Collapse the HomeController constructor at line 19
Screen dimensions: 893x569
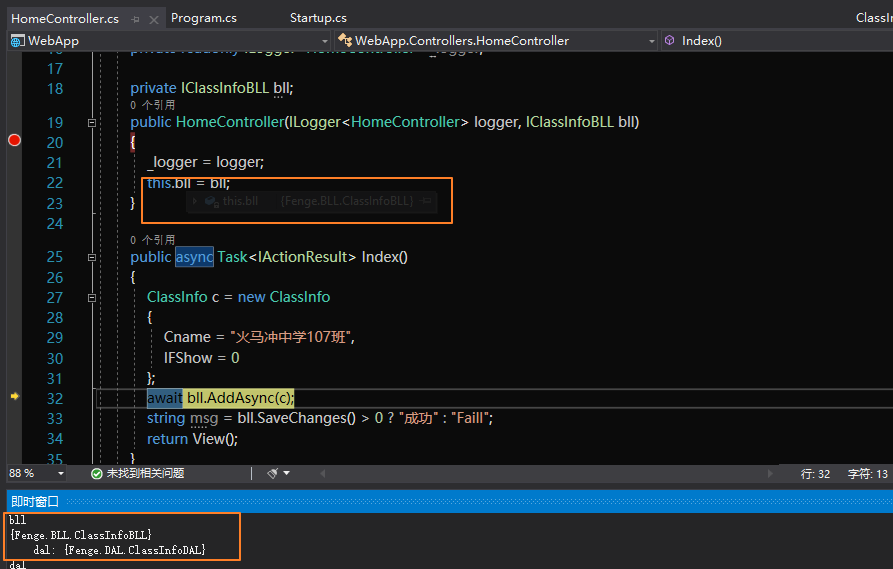(92, 122)
